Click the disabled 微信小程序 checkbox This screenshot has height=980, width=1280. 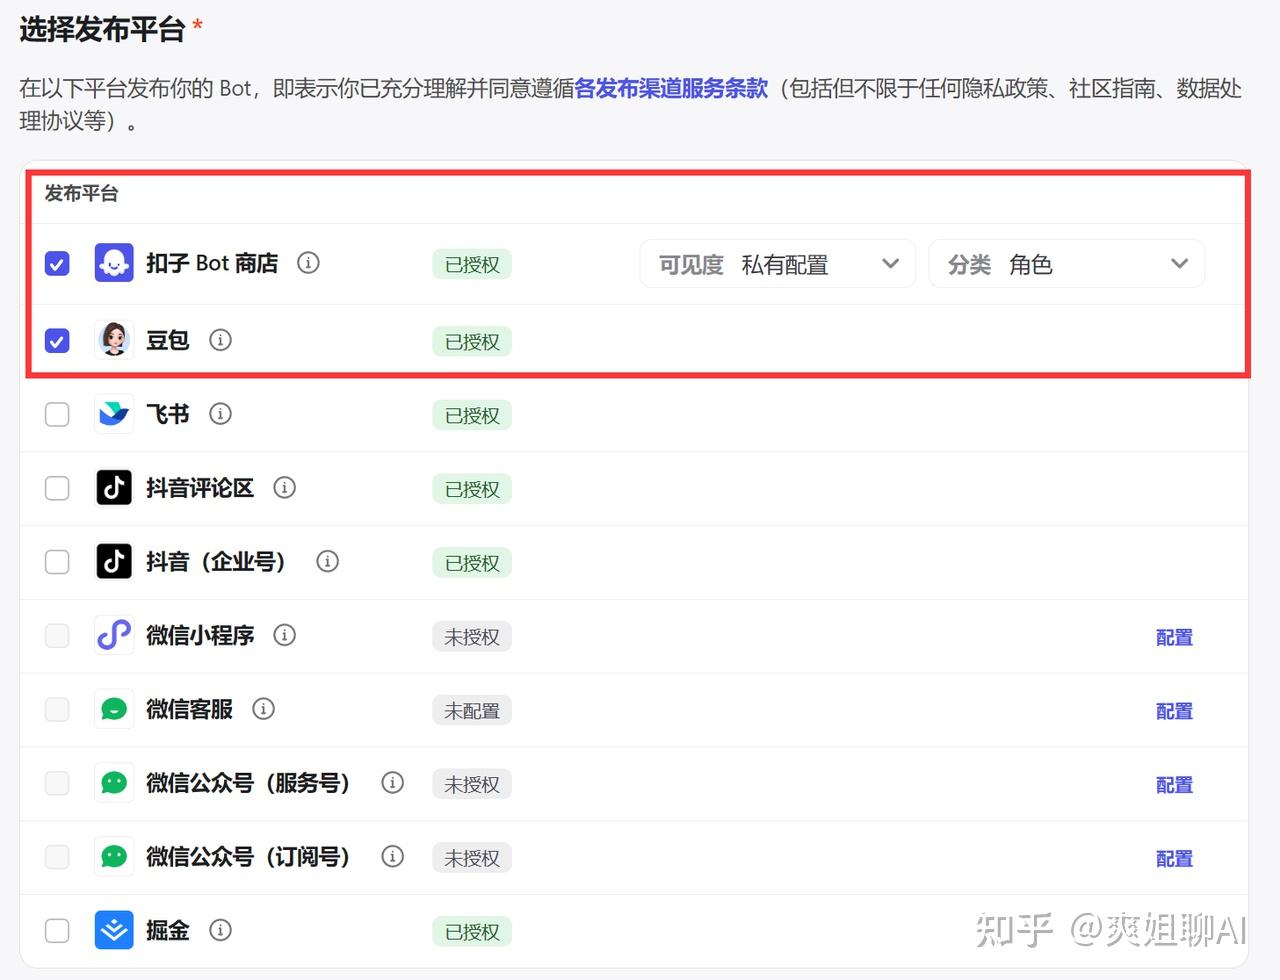[x=57, y=635]
